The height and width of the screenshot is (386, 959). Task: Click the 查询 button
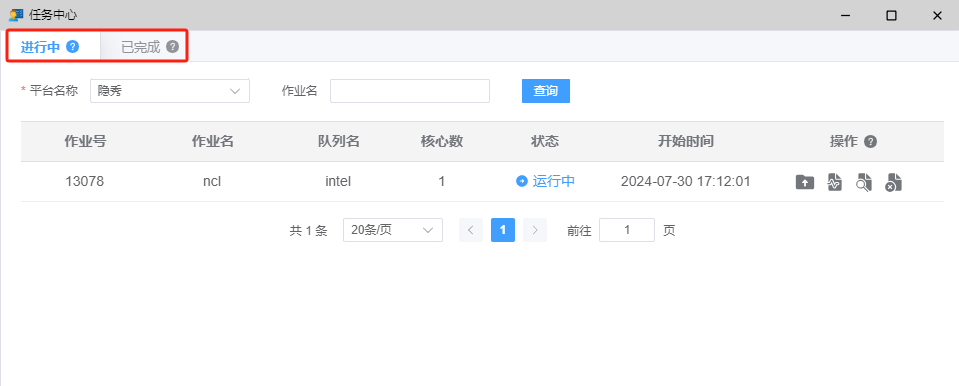coord(546,91)
